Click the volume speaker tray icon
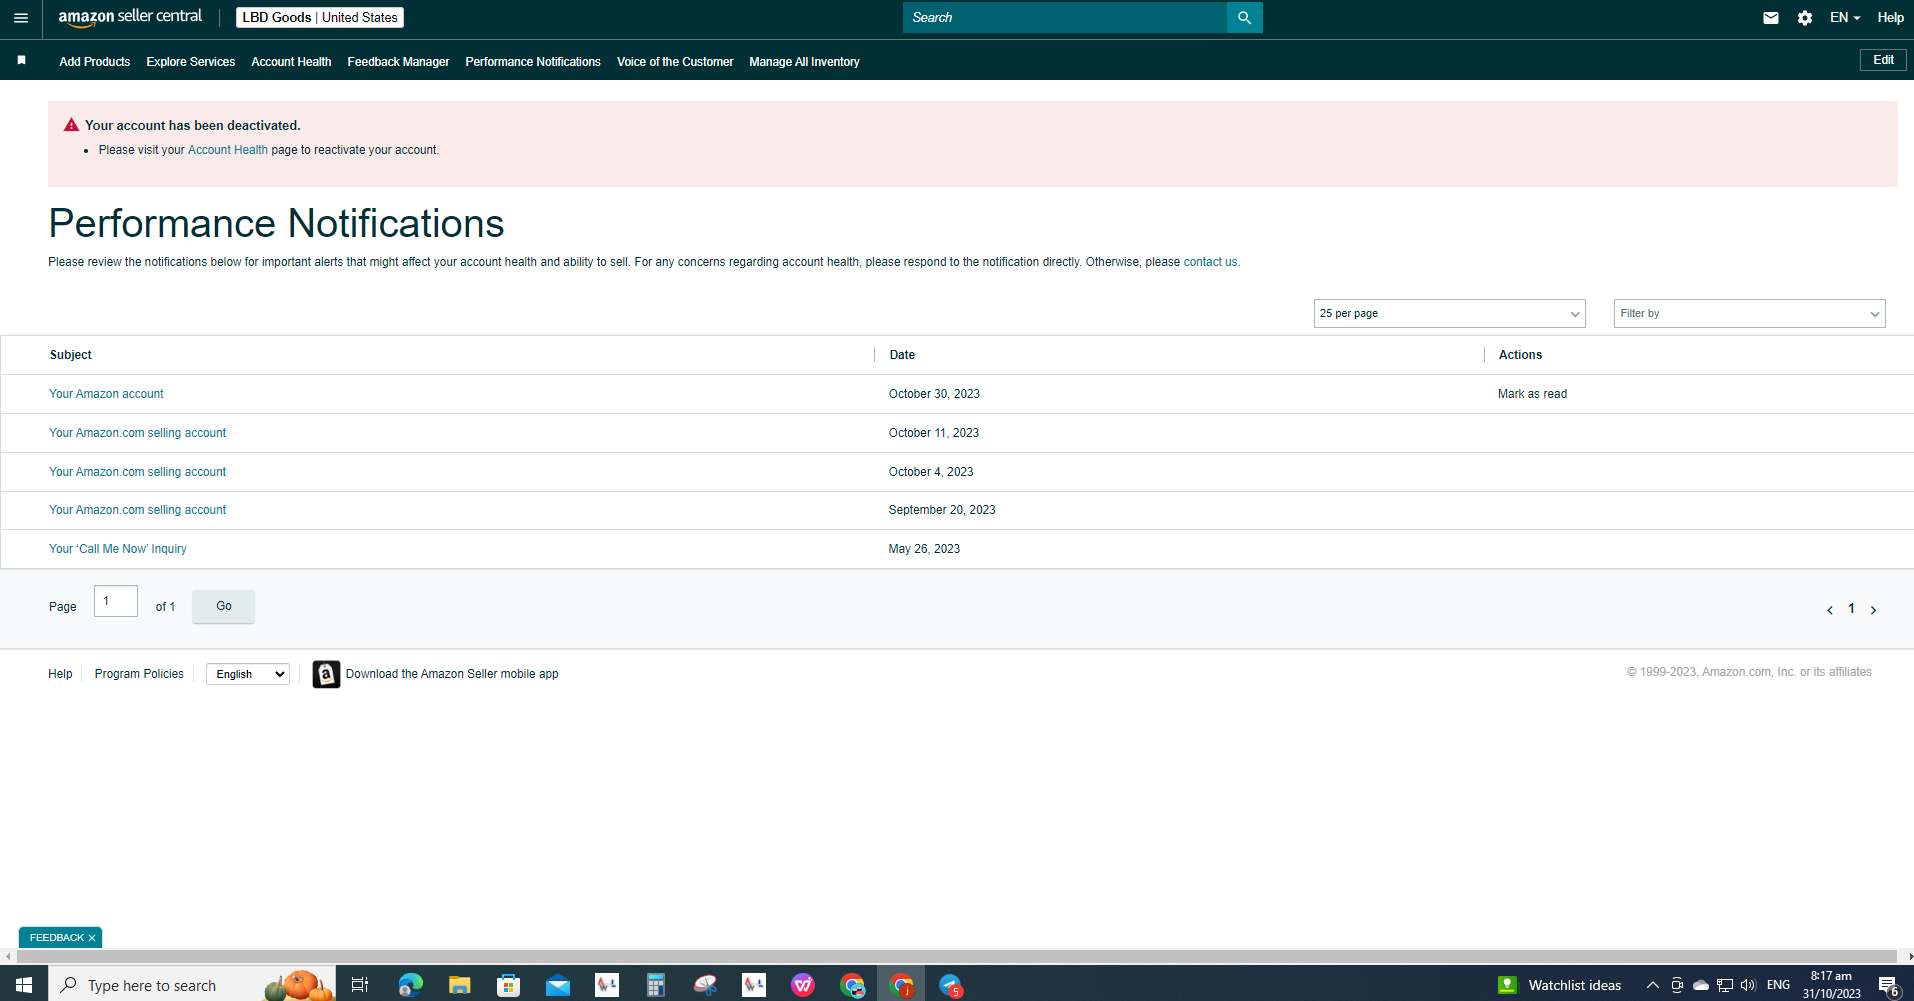 (x=1748, y=985)
